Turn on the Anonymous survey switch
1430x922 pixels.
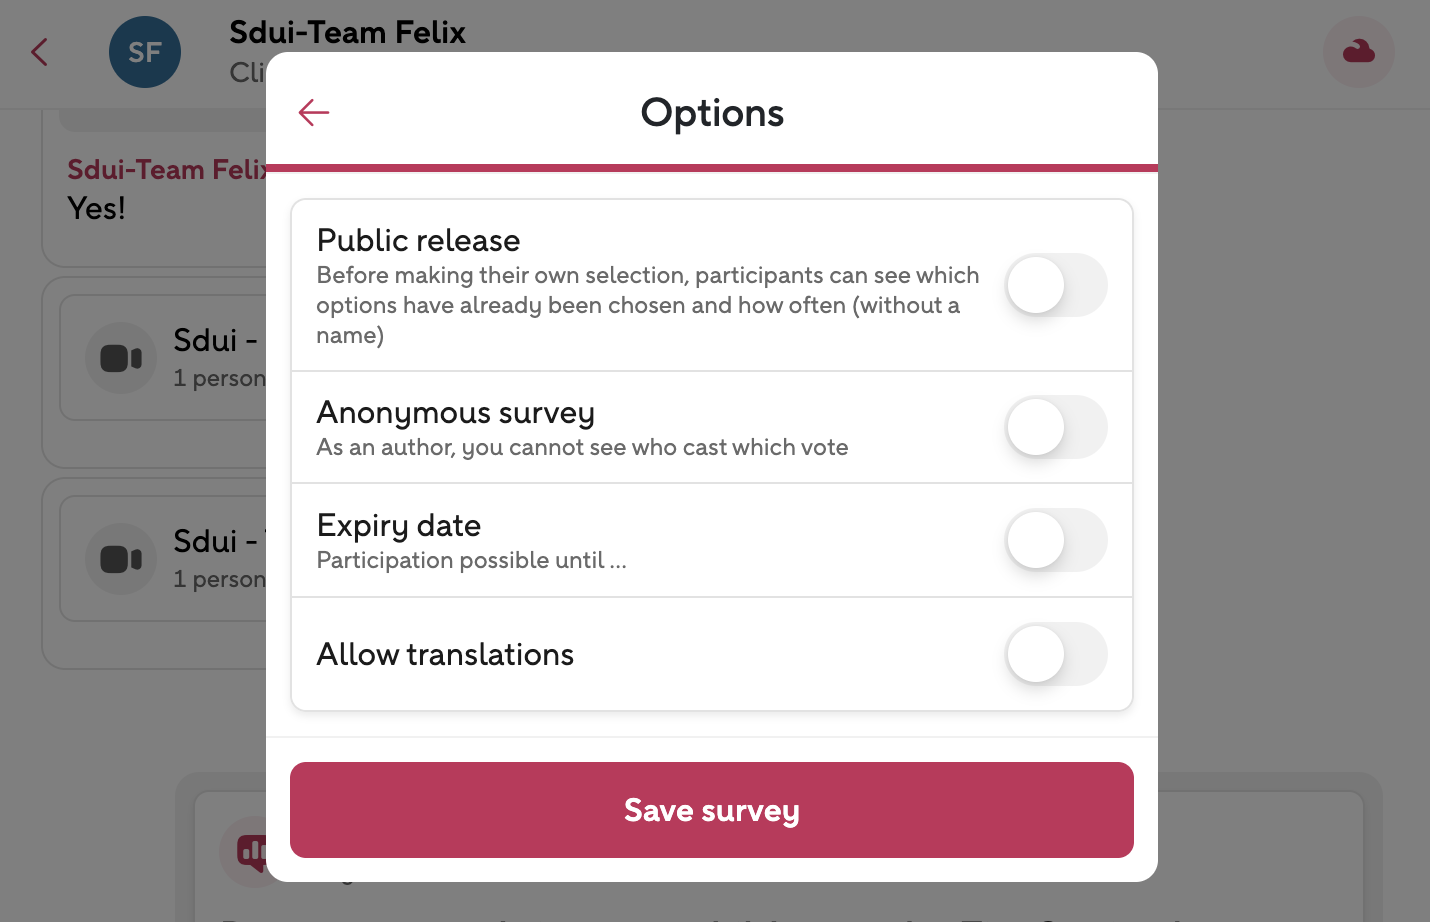click(1055, 427)
